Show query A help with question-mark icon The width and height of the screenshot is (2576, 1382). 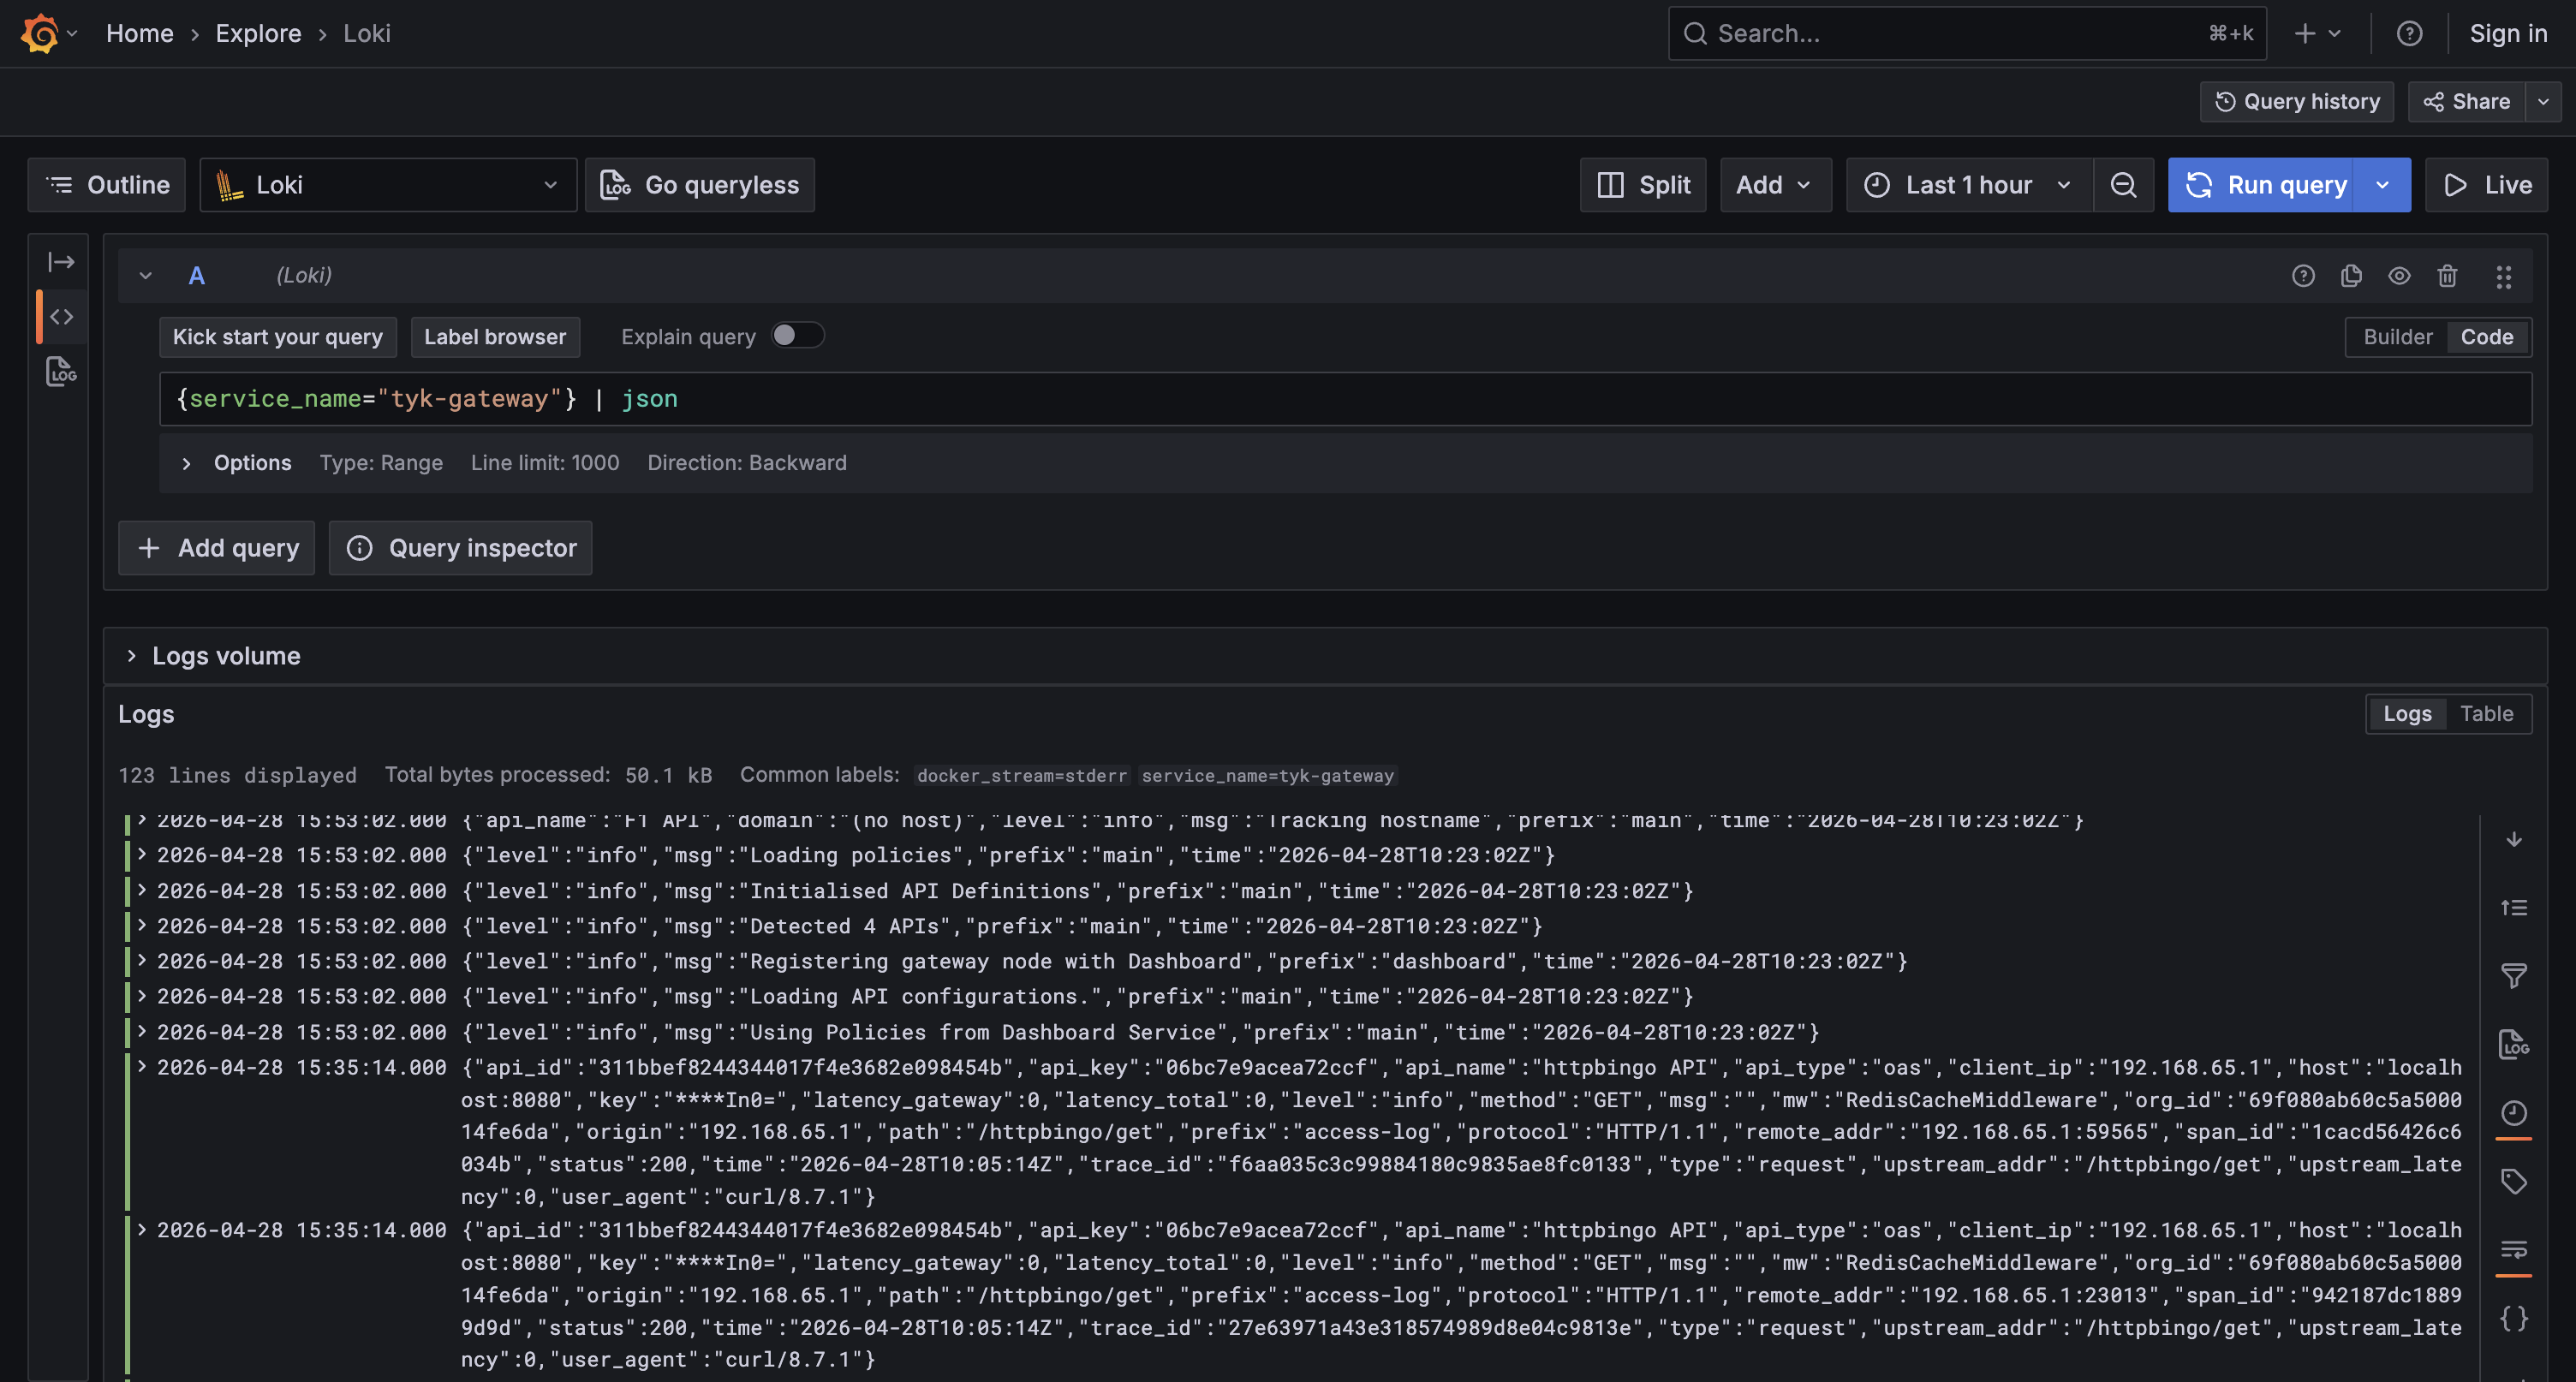tap(2303, 276)
